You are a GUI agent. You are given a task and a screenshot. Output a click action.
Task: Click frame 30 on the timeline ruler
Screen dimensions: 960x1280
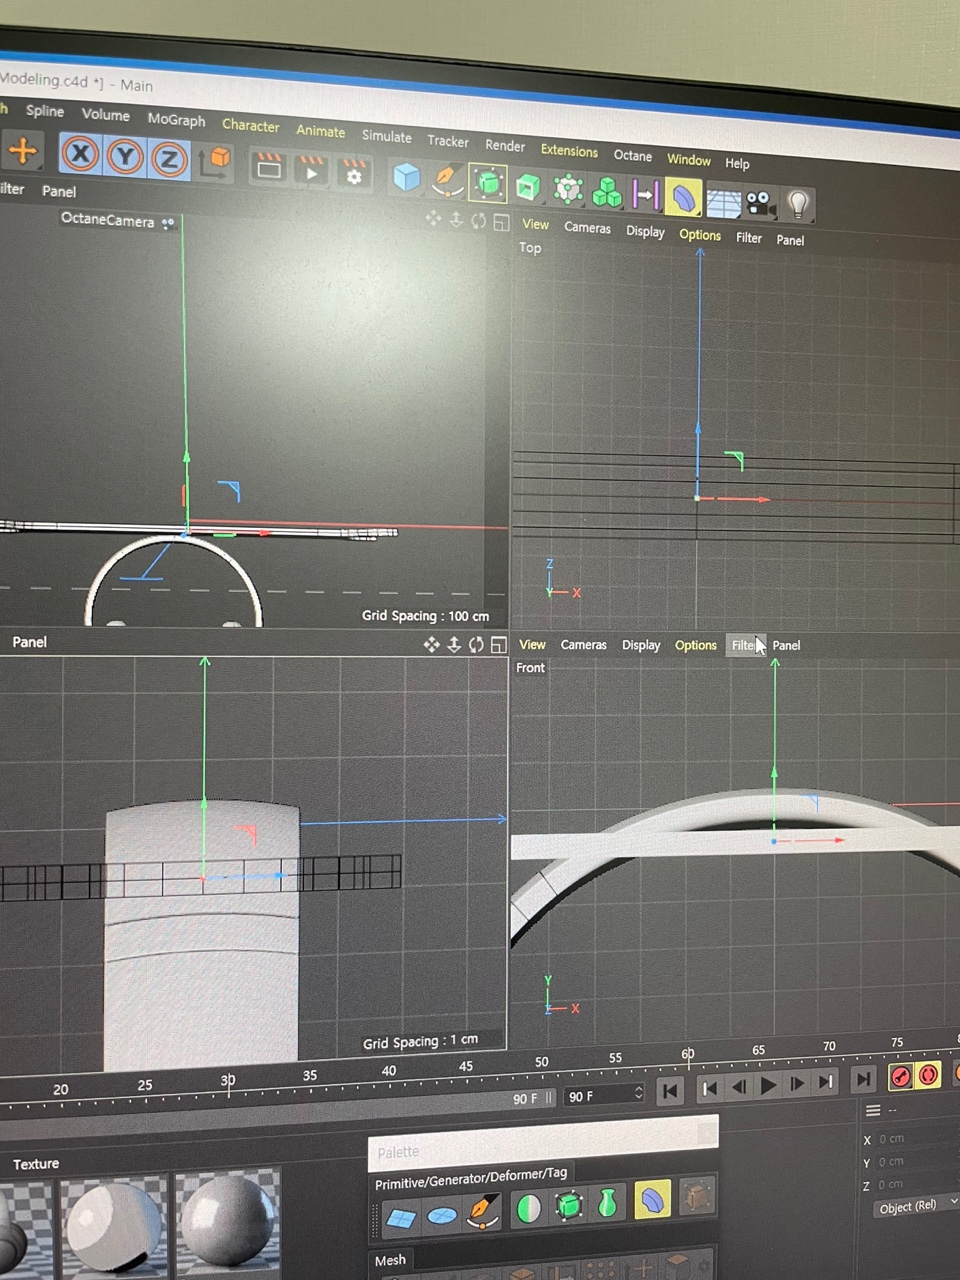click(228, 1082)
